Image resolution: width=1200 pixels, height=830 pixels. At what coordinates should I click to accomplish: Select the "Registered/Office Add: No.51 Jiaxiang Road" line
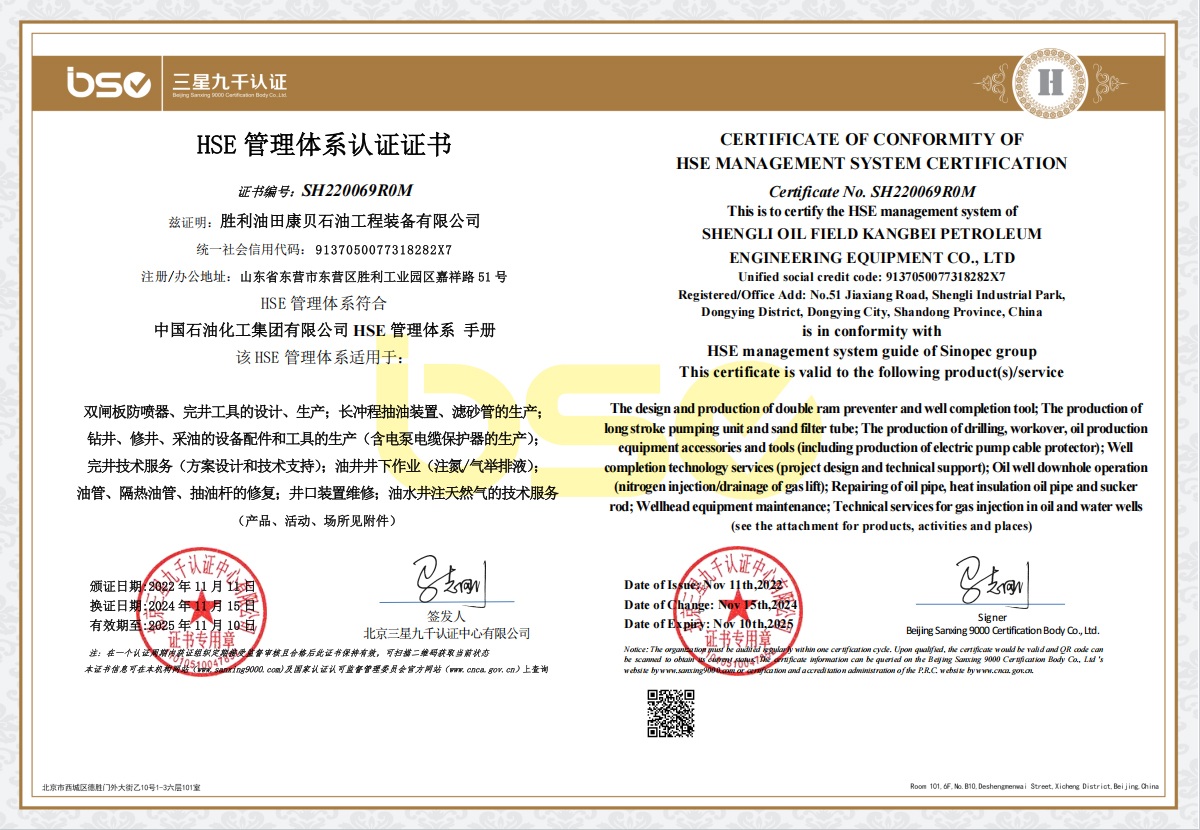tap(872, 295)
